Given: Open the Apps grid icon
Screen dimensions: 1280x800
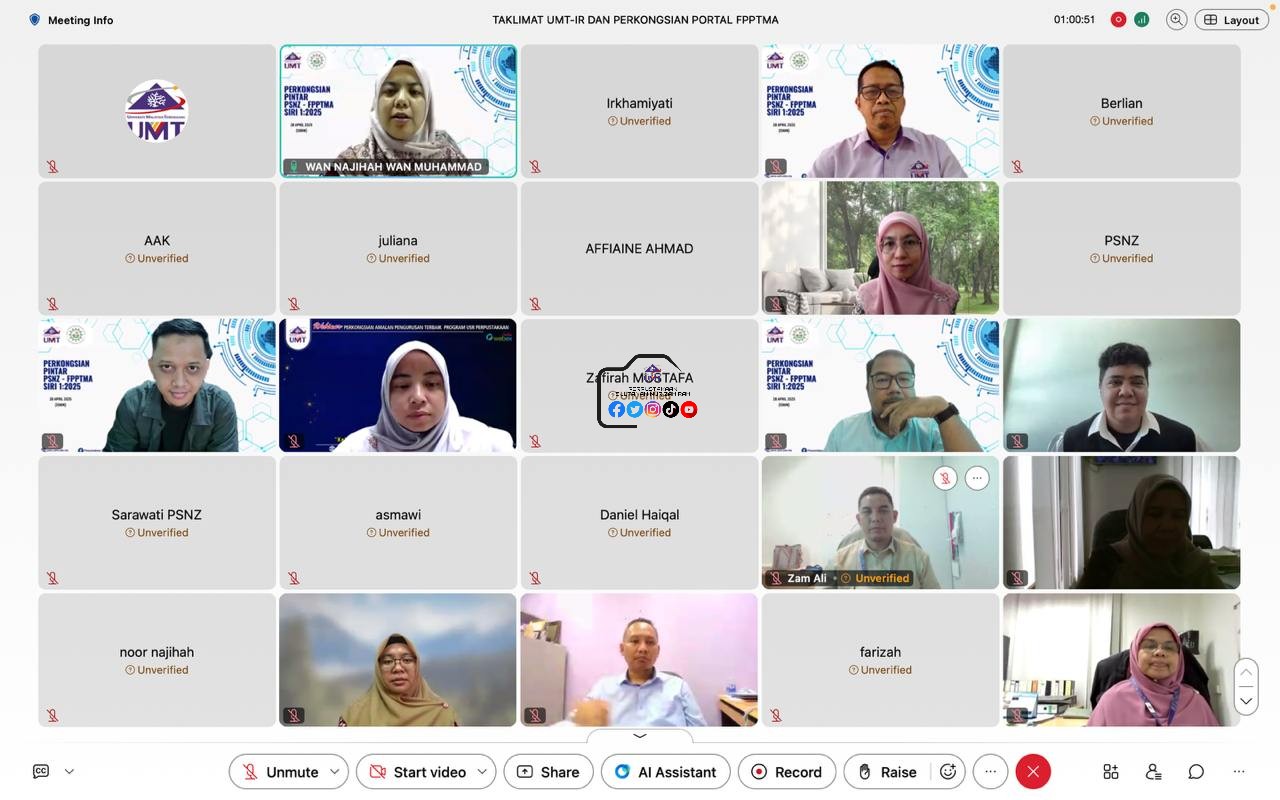Looking at the screenshot, I should [1111, 771].
